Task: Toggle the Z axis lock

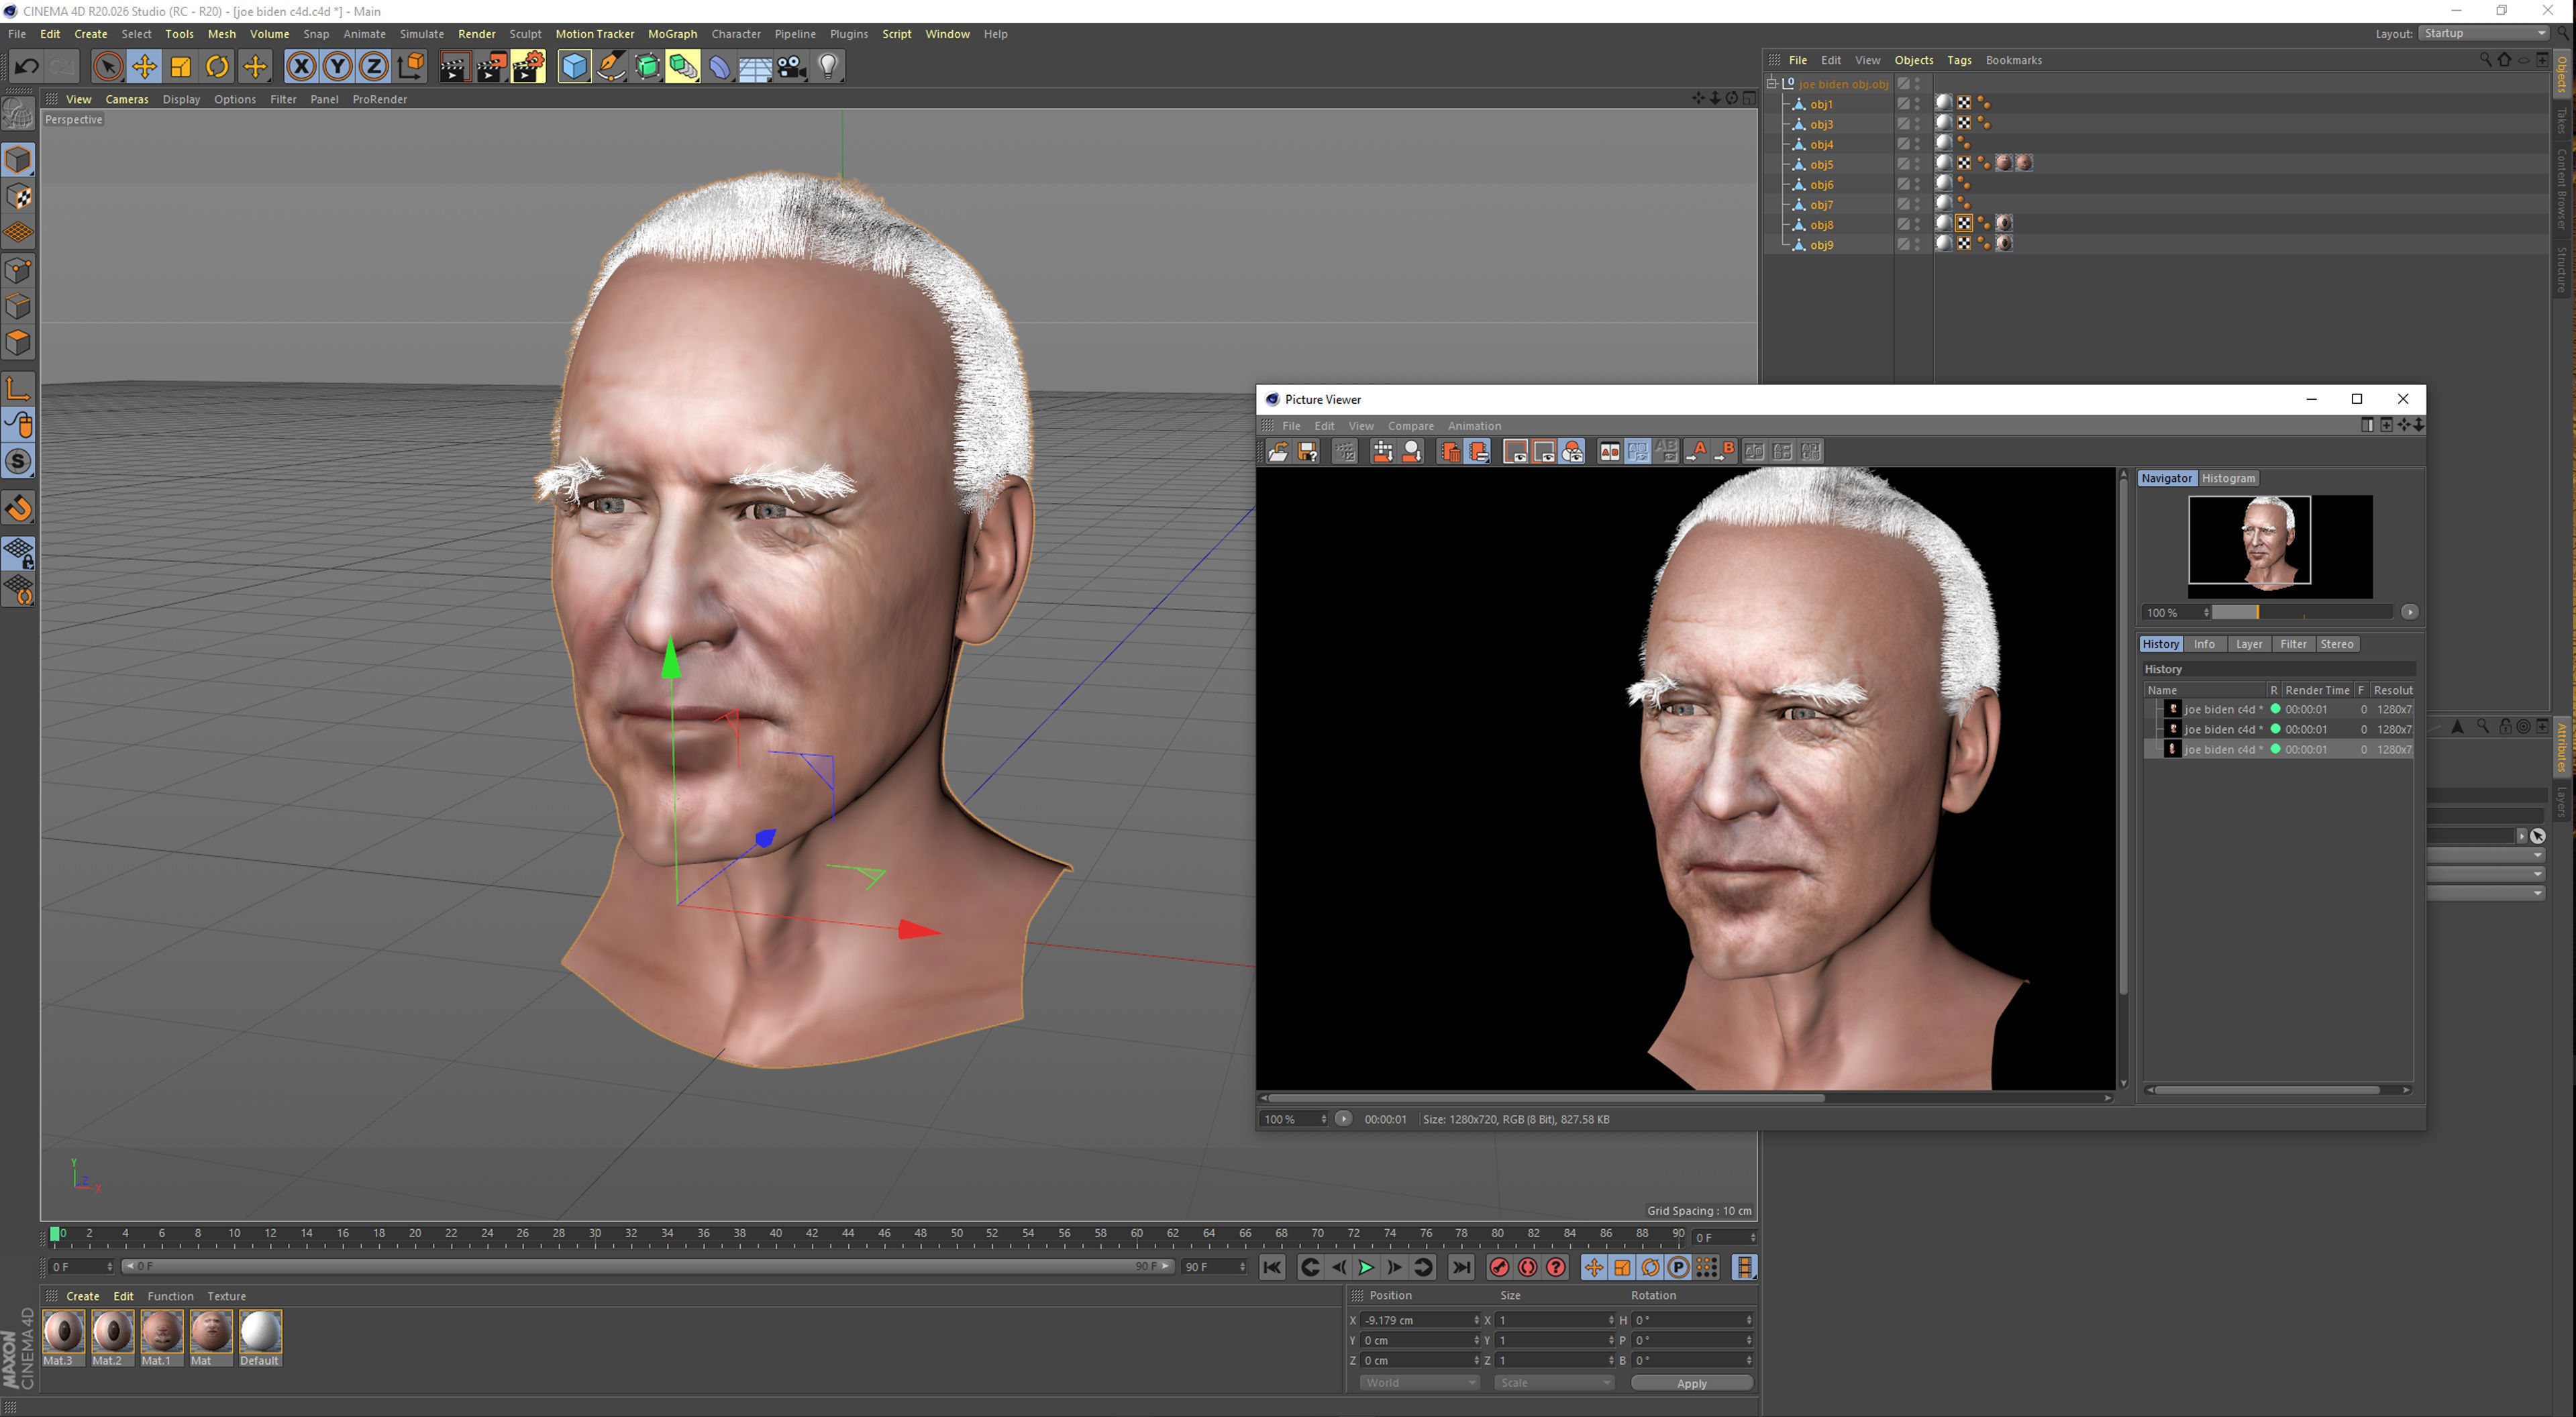Action: tap(374, 67)
